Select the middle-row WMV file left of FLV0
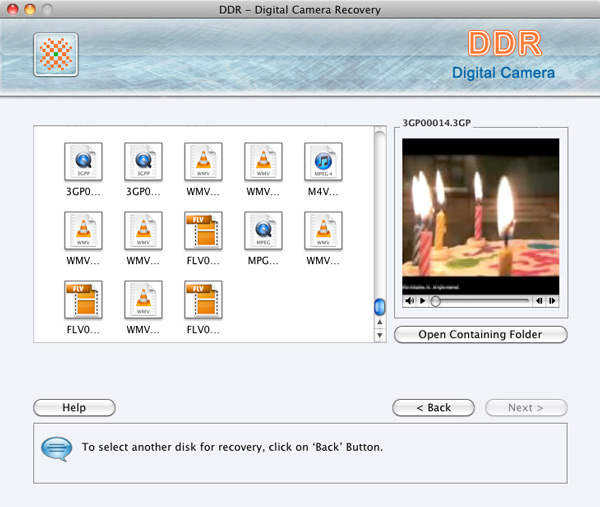Image resolution: width=600 pixels, height=507 pixels. coord(143,231)
